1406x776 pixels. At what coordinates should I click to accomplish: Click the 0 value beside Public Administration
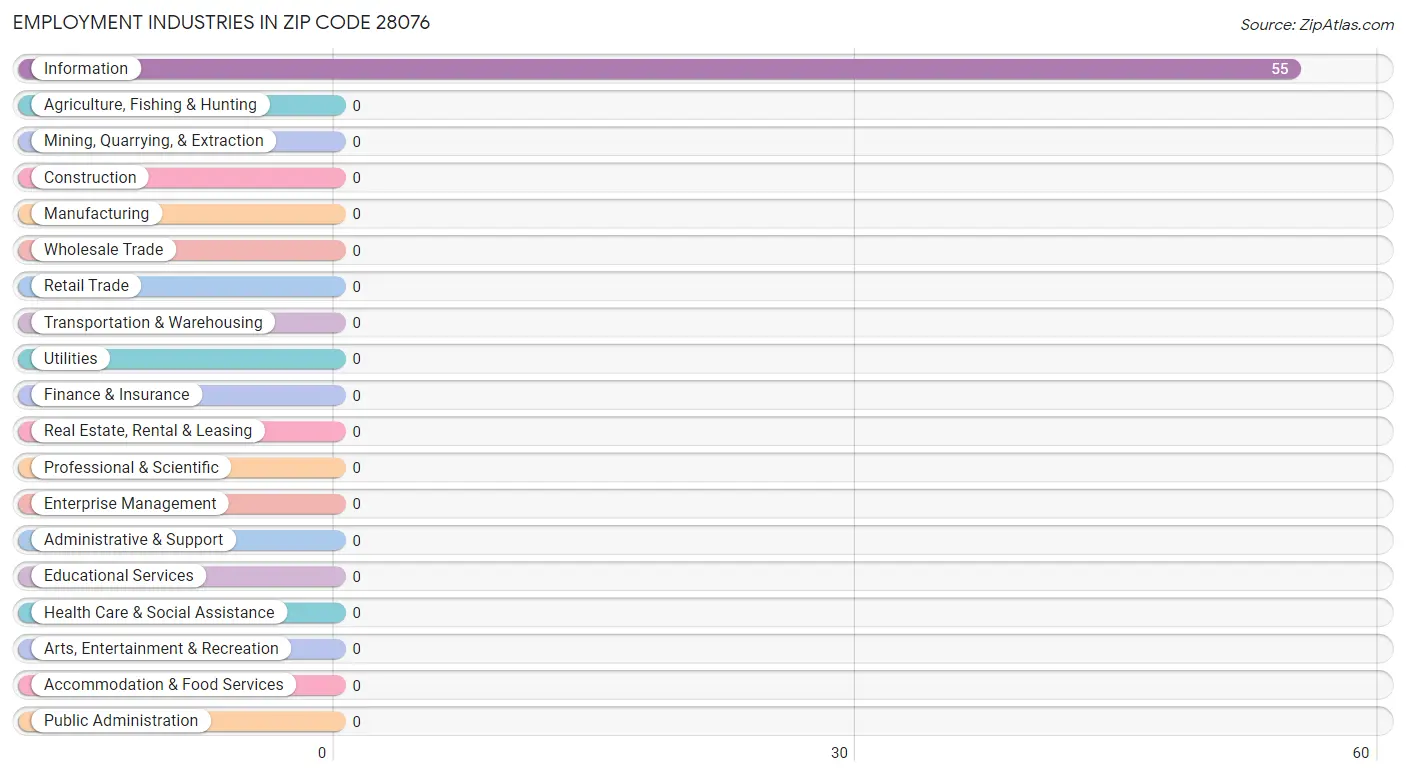point(356,722)
